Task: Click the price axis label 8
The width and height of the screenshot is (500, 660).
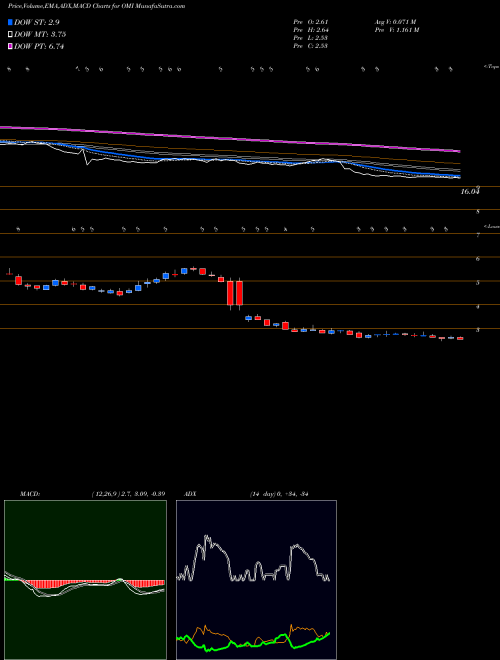Action: pos(478,212)
